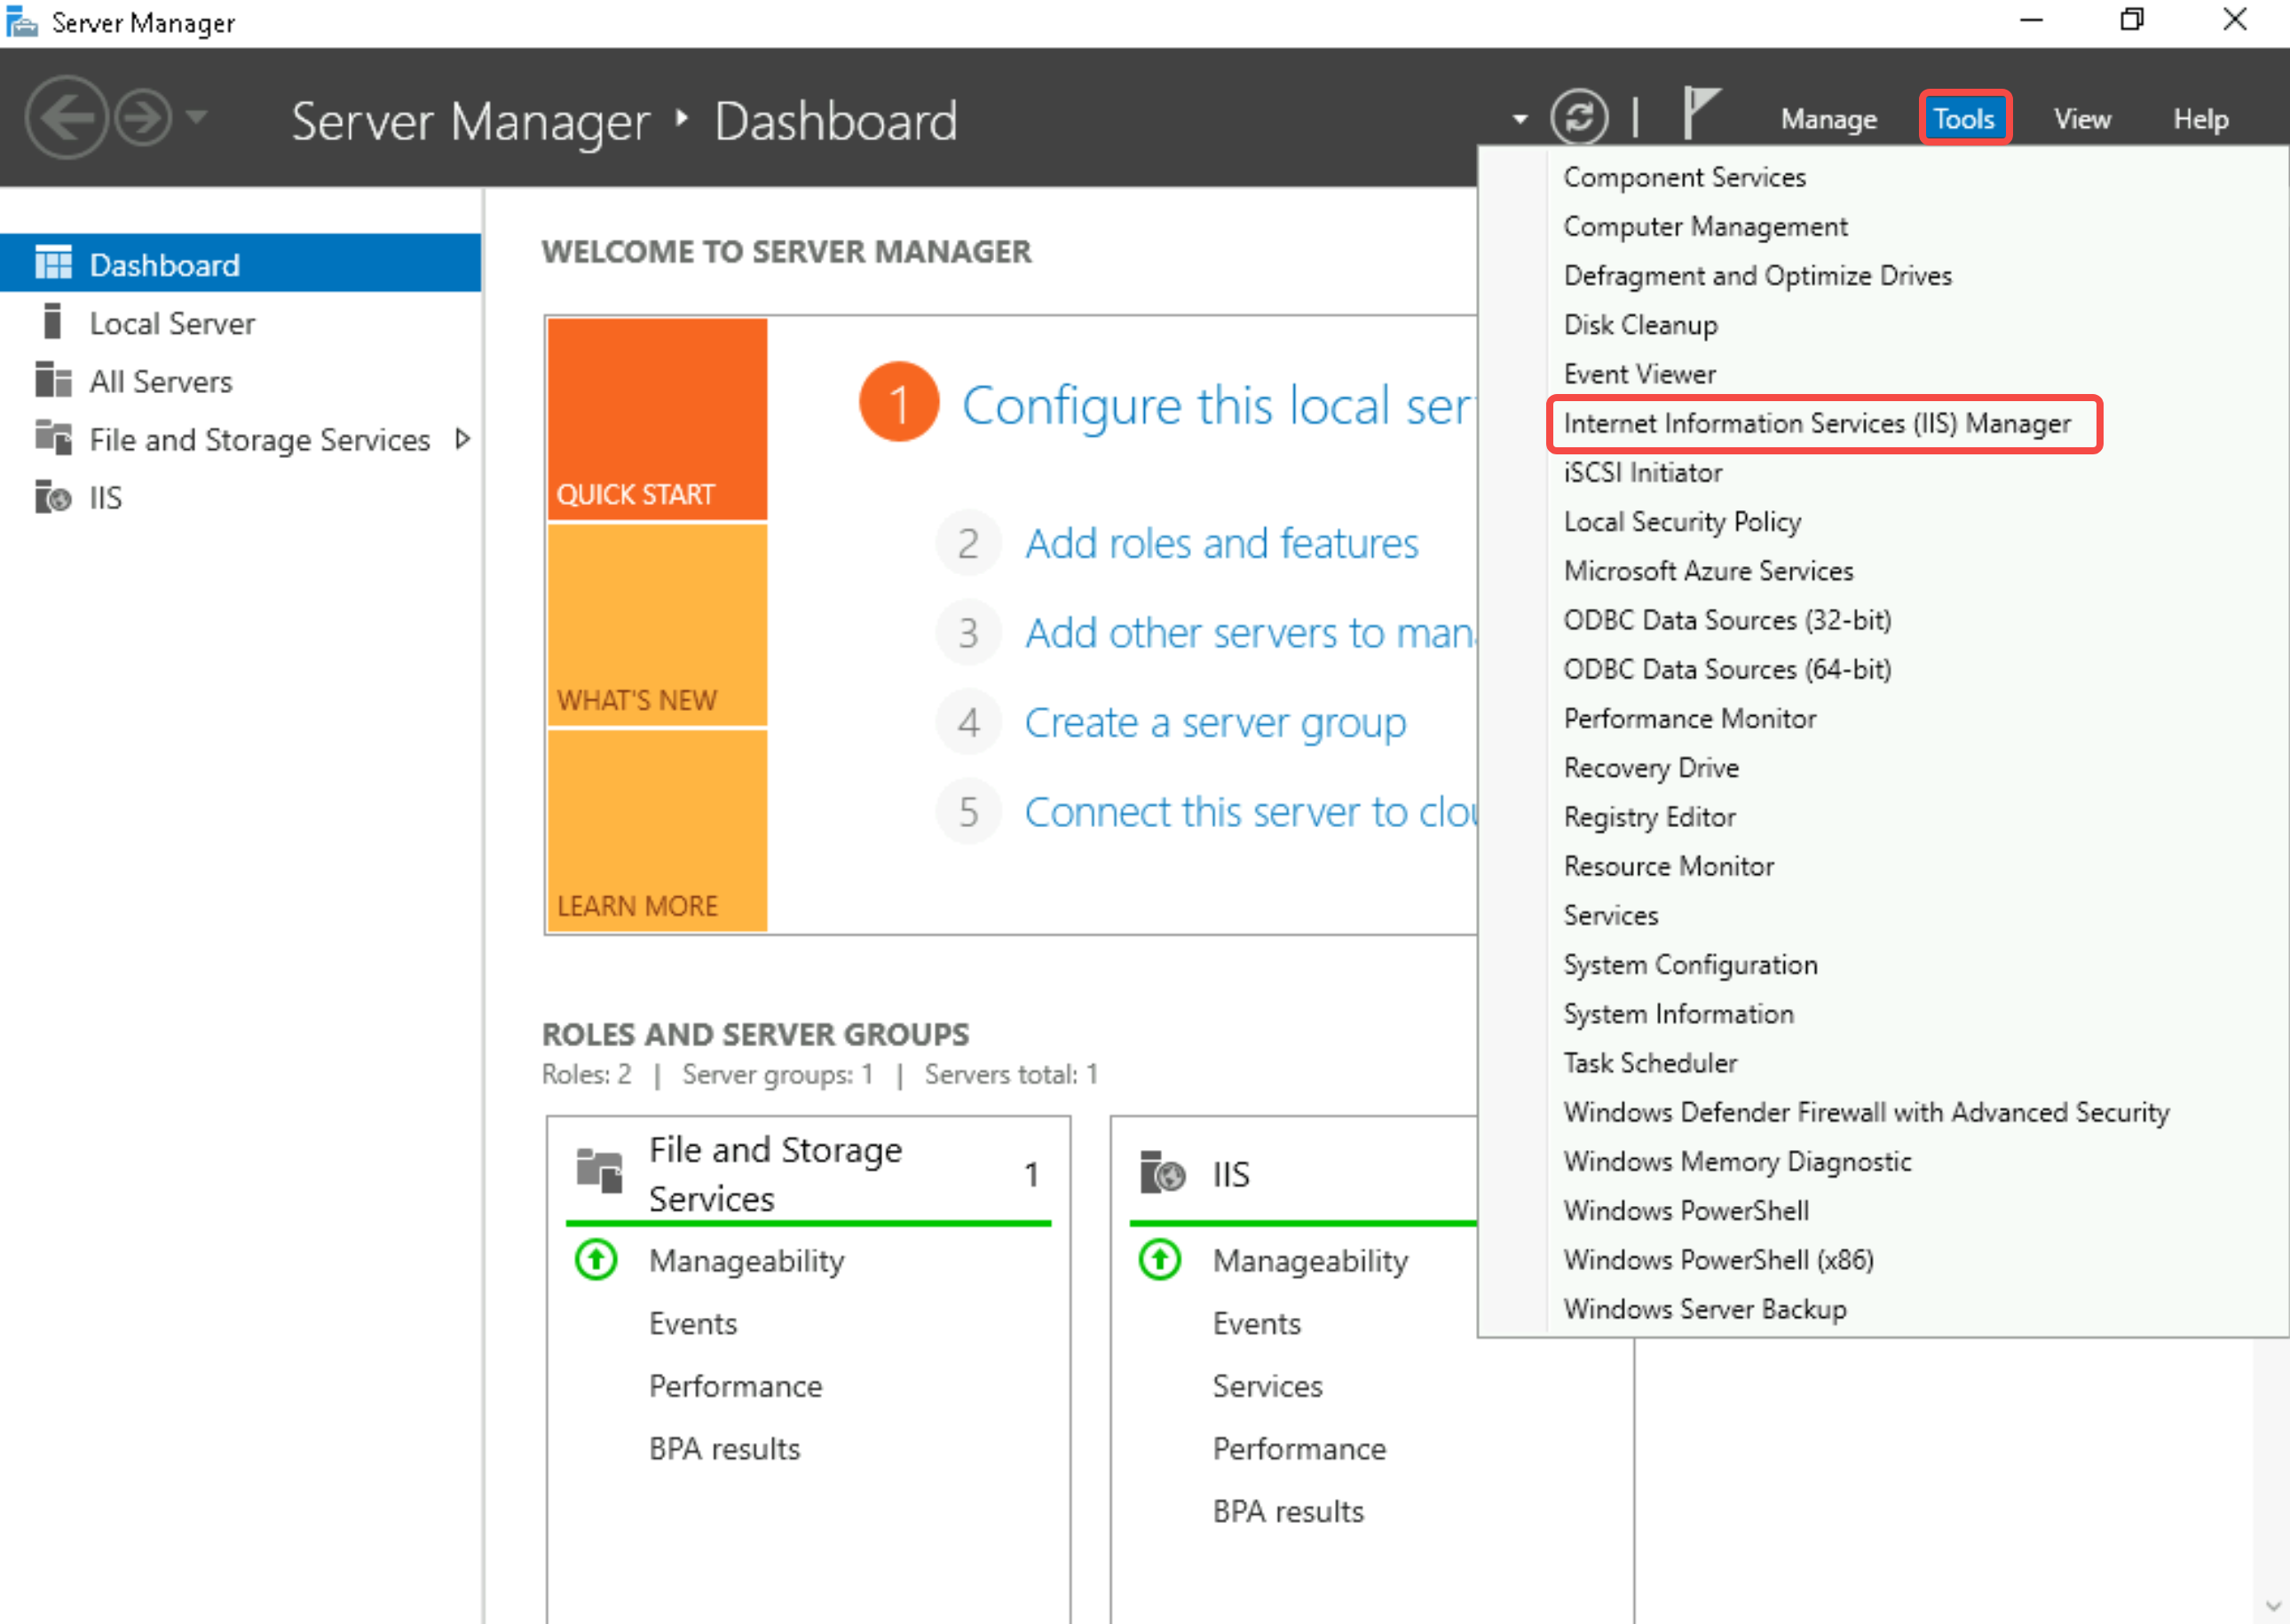This screenshot has height=1624, width=2290.
Task: Launch Resource Monitor
Action: point(1668,866)
